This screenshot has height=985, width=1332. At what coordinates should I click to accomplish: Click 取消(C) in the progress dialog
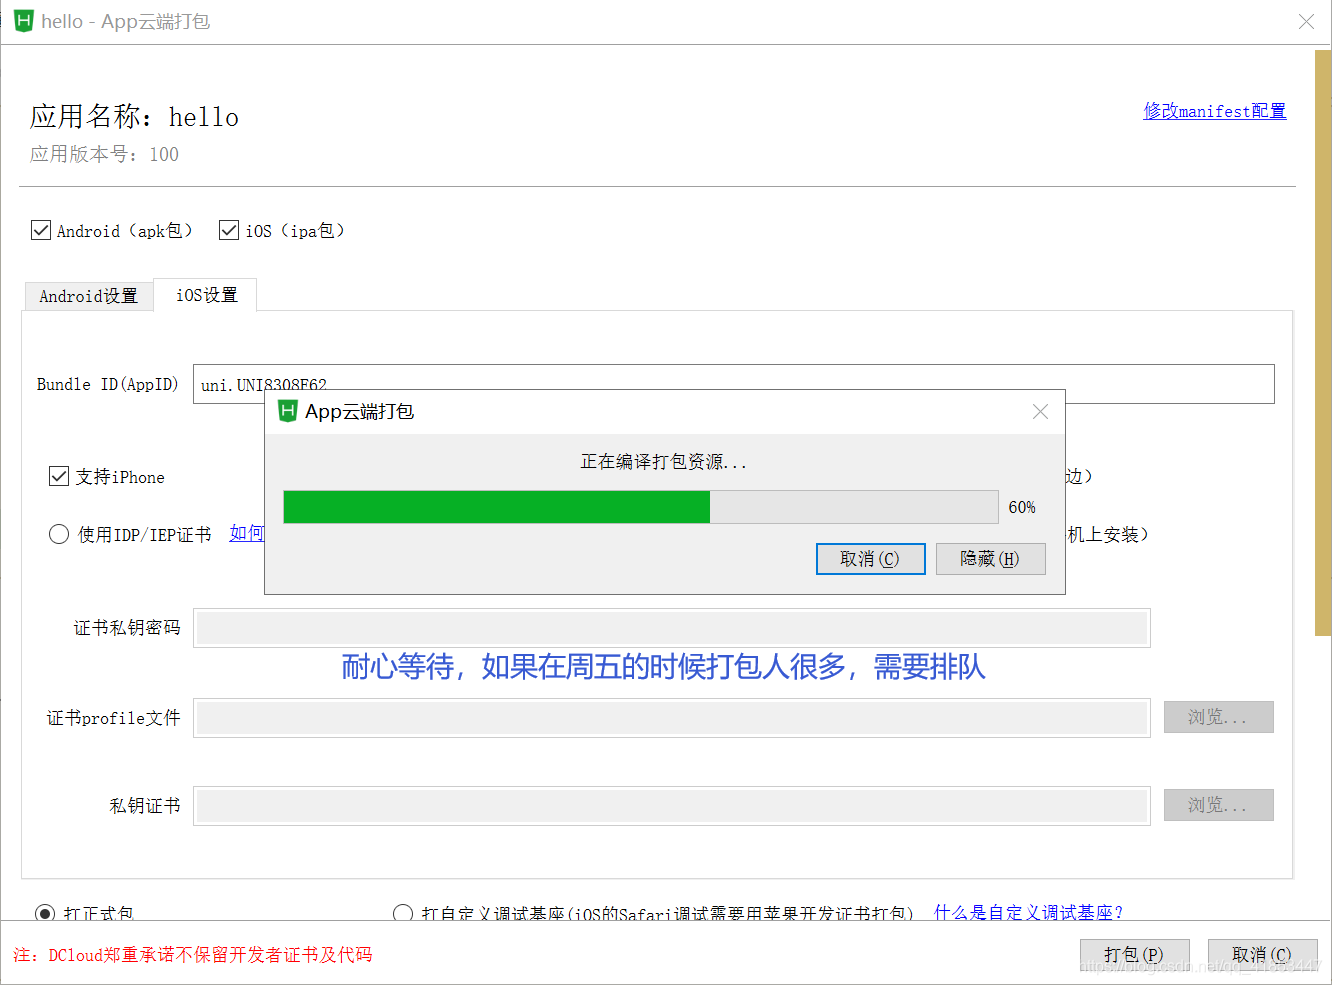(x=870, y=559)
